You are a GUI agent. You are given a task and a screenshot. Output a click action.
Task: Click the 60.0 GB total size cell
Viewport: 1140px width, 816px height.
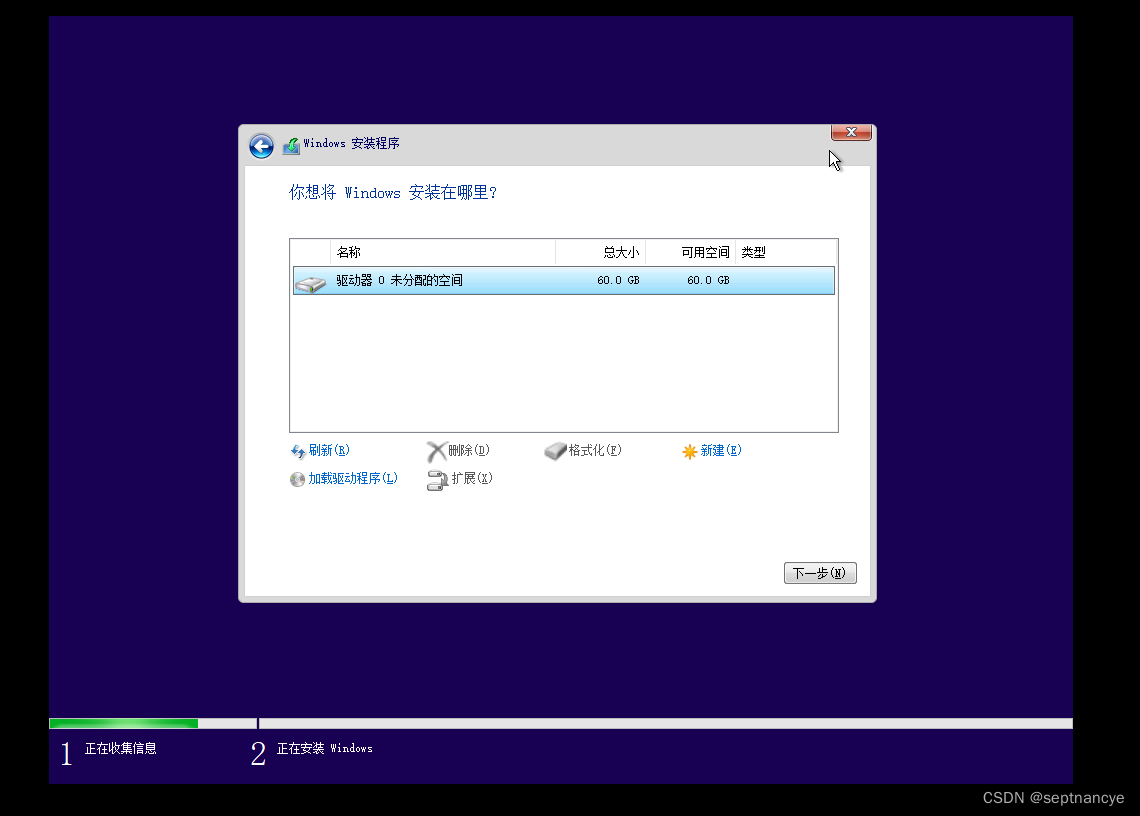tap(618, 280)
